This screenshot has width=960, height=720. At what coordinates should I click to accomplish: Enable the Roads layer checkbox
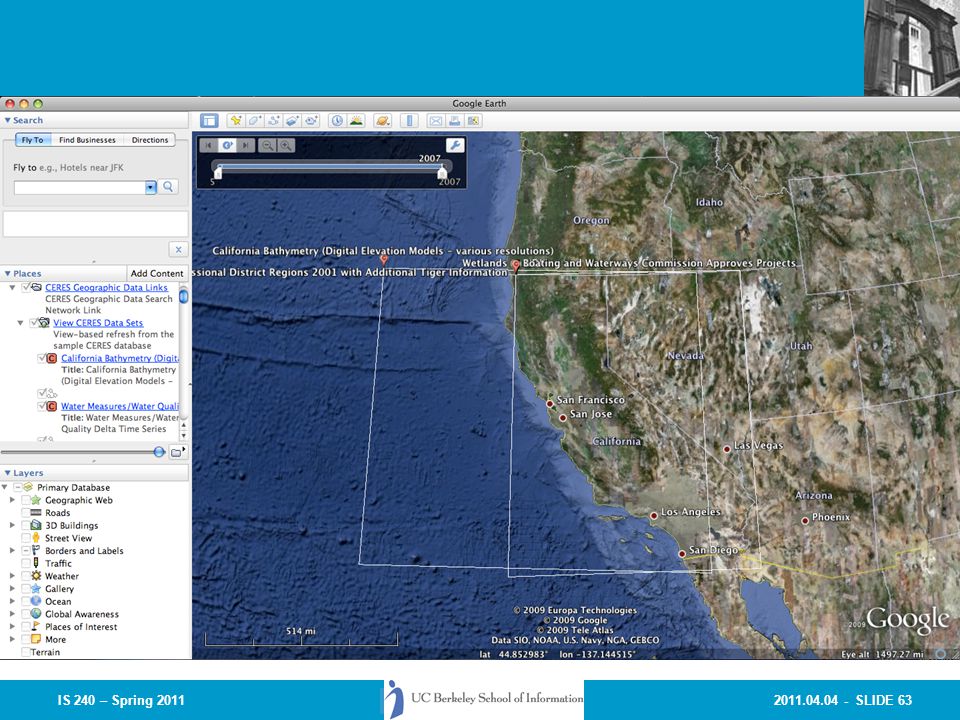click(26, 513)
